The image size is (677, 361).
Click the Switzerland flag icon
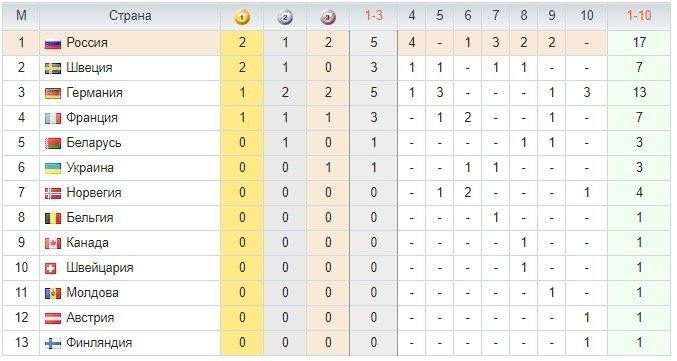click(x=51, y=269)
